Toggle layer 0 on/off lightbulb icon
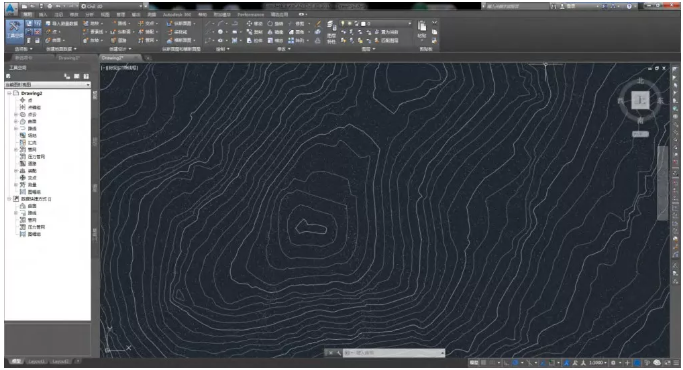Screen dimensions: 683x370 343,24
